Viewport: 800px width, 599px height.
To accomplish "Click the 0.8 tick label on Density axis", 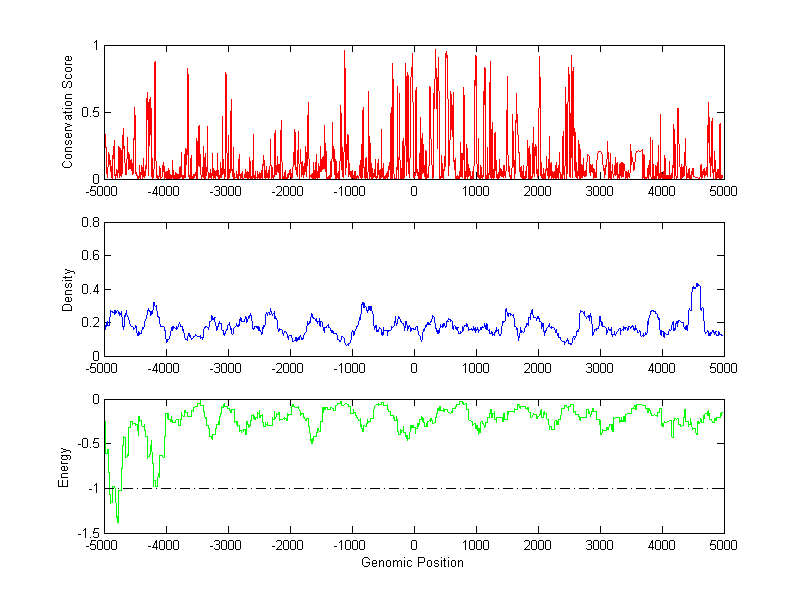I will tap(90, 223).
